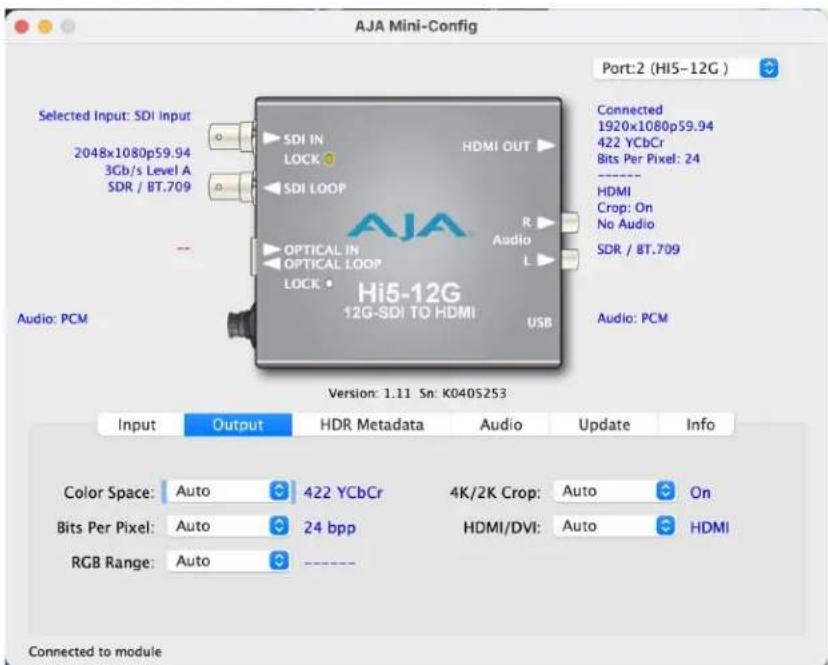Click the SDI IN arrow on device
The height and width of the screenshot is (665, 828).
[271, 138]
